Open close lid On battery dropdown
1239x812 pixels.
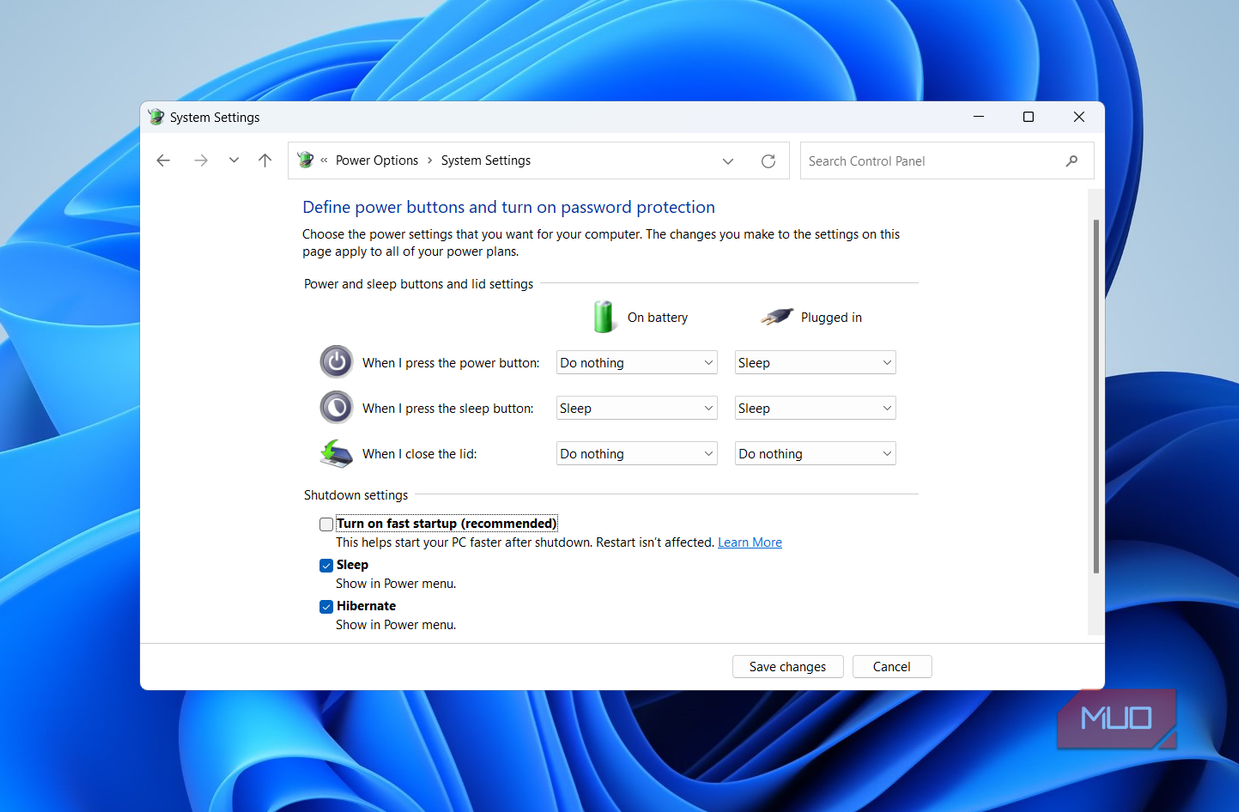[637, 454]
